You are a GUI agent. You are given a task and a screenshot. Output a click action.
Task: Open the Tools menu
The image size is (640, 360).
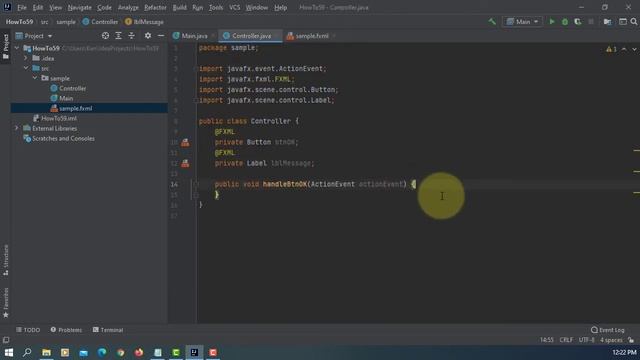pyautogui.click(x=216, y=7)
